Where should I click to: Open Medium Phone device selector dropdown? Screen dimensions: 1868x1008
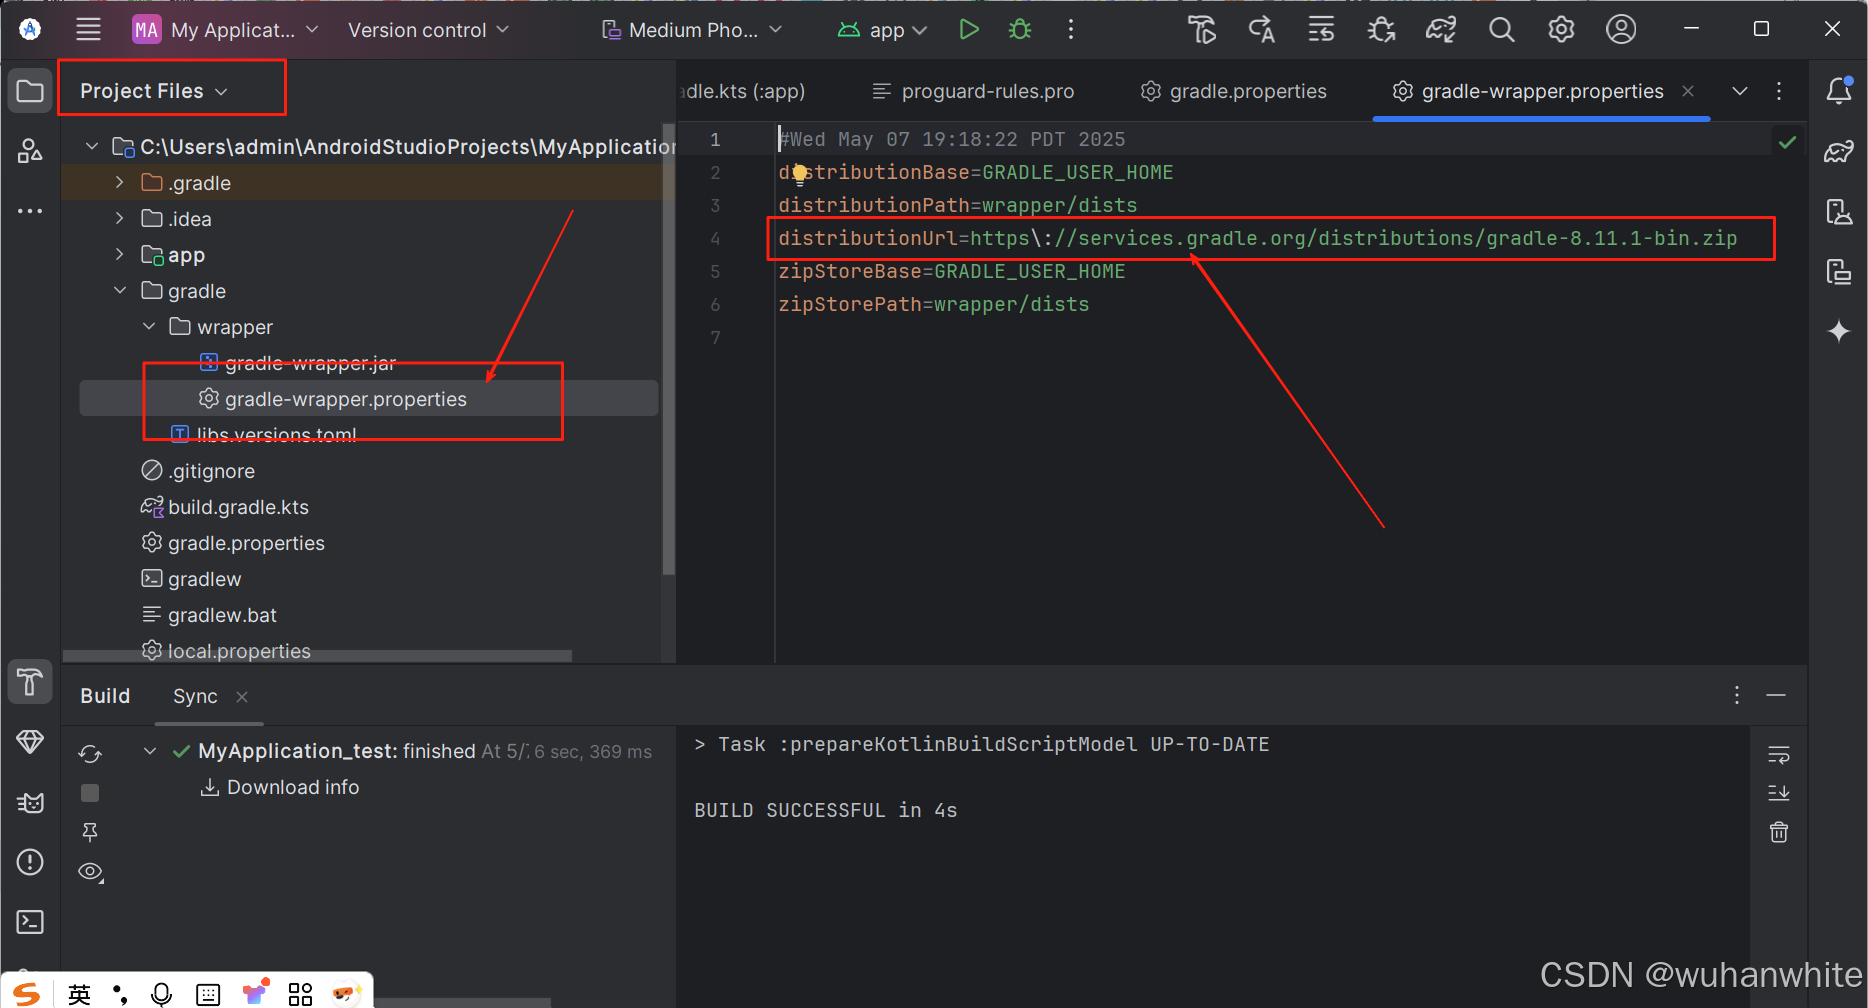pyautogui.click(x=692, y=30)
